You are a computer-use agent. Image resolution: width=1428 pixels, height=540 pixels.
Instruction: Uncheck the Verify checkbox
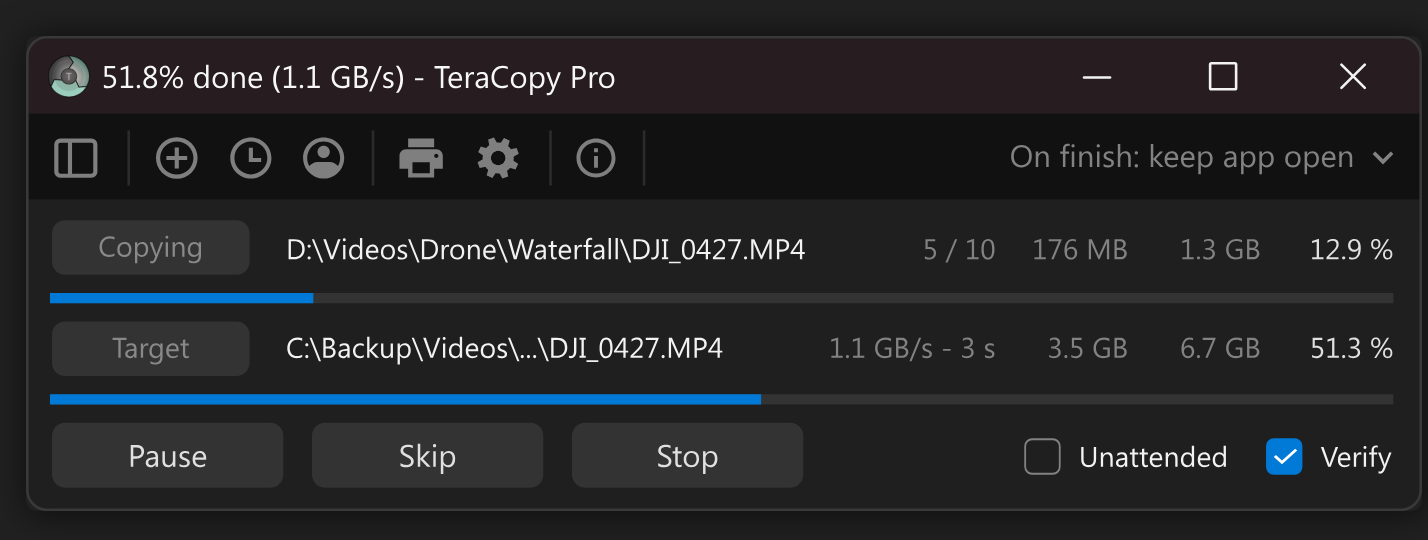[x=1284, y=457]
